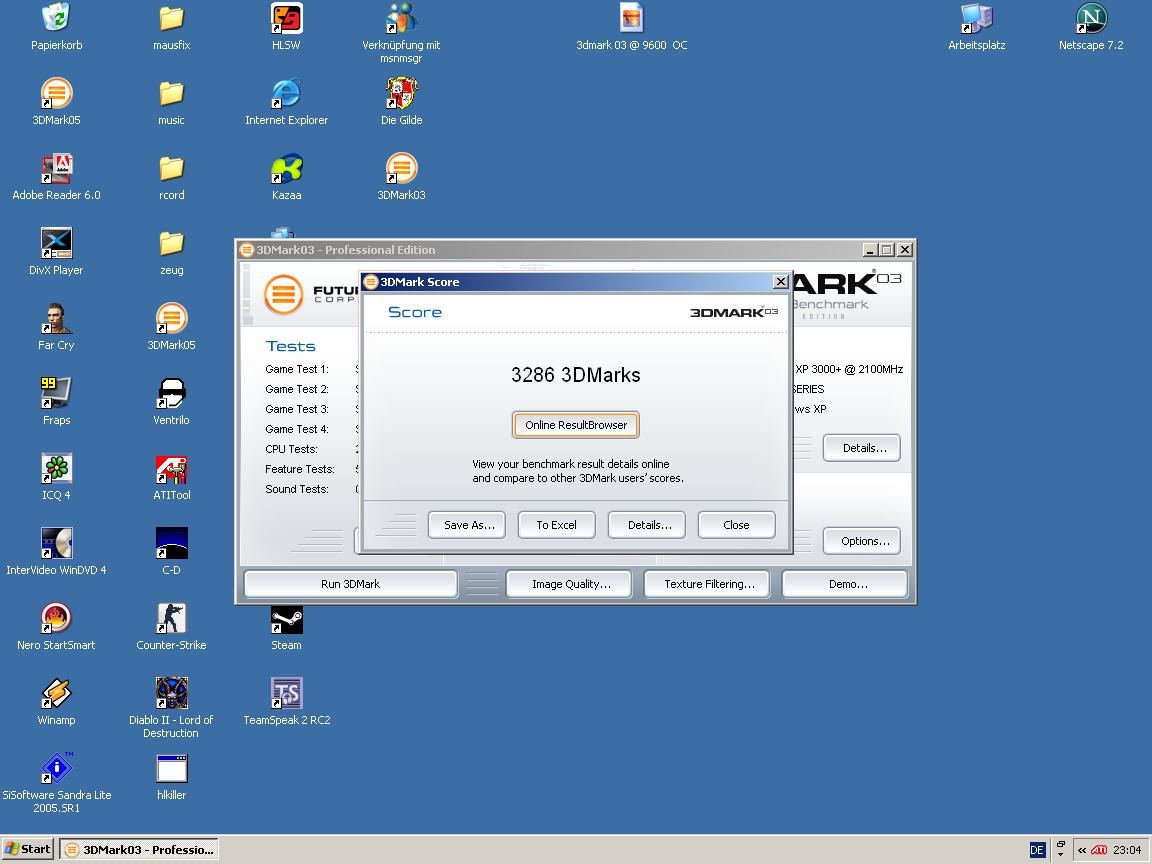Click the 'CPU Tests:' label
Image resolution: width=1152 pixels, height=864 pixels.
(x=292, y=449)
